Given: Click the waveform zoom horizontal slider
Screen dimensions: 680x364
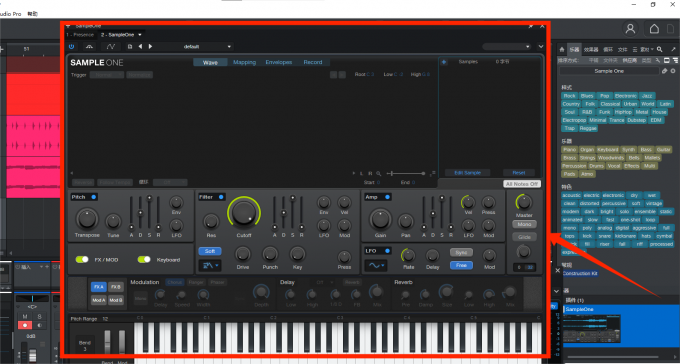Looking at the screenshot, I should point(406,174).
